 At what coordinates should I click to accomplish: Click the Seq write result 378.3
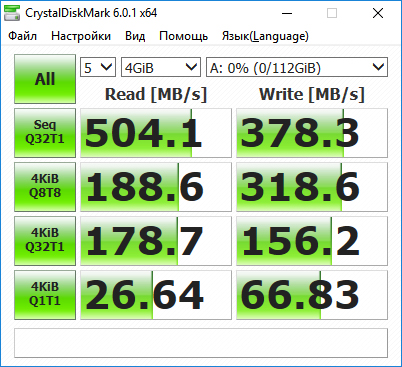(x=312, y=133)
